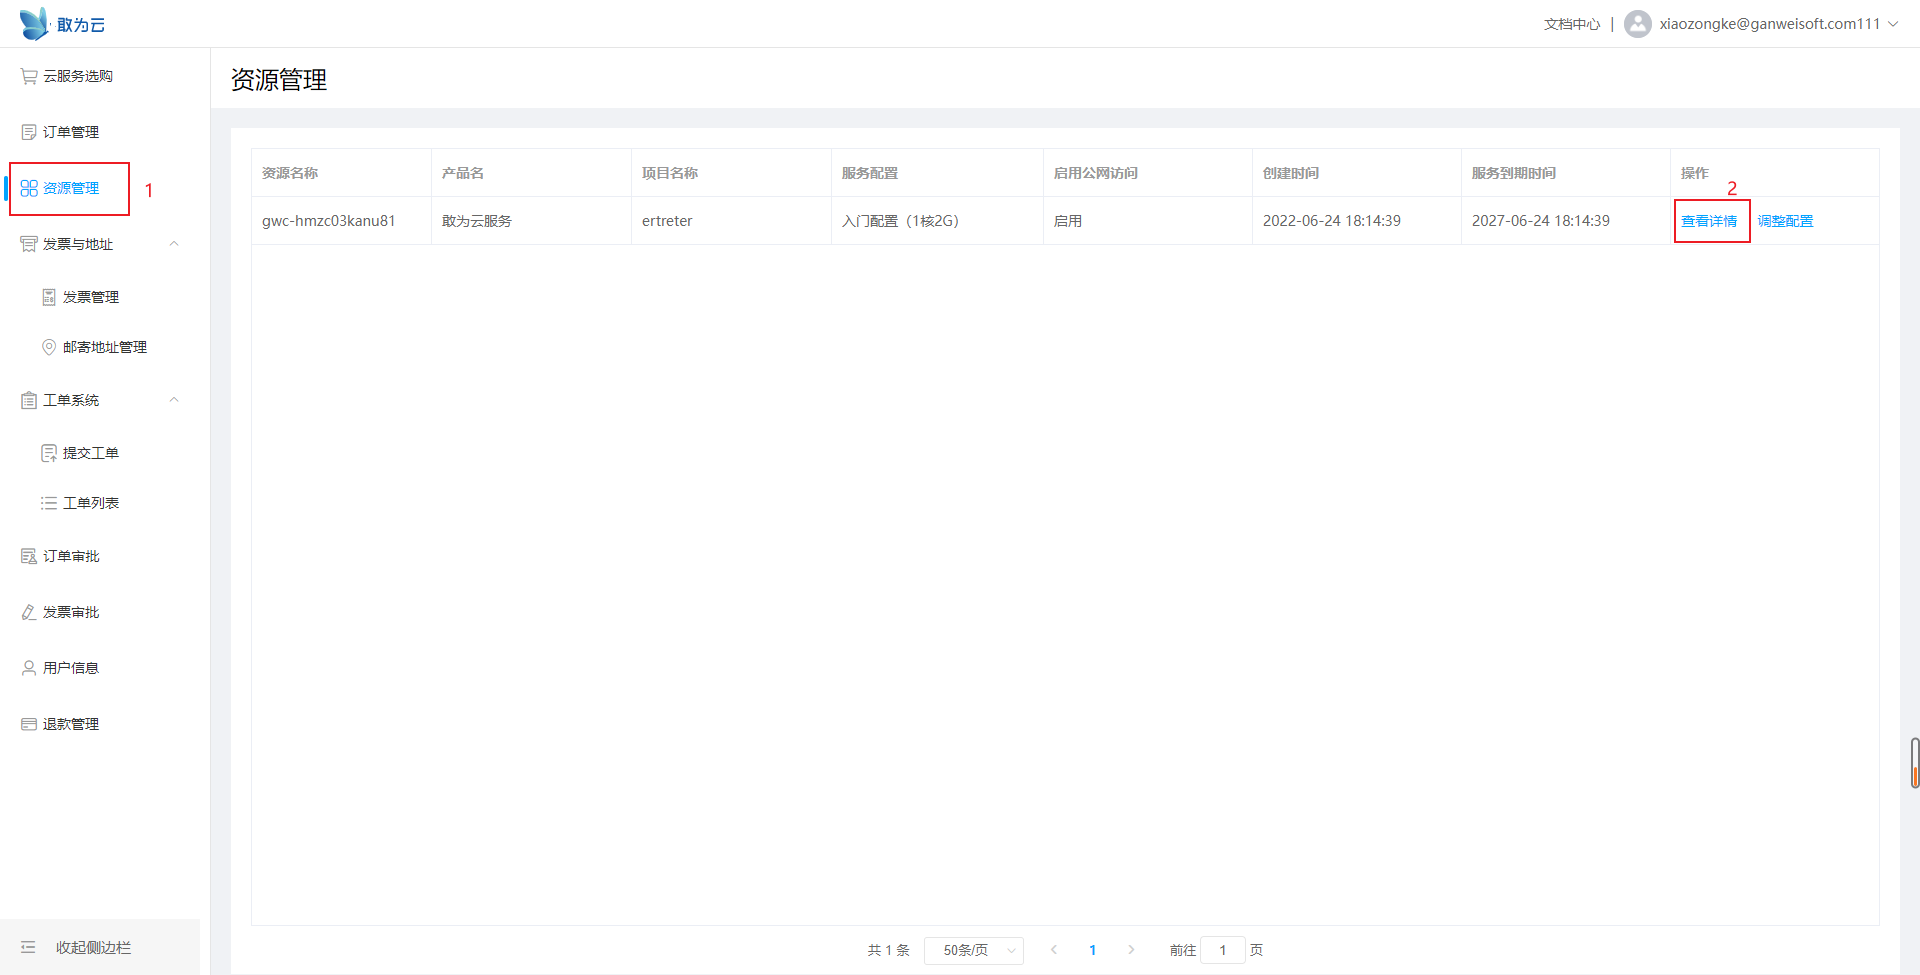Click 调整配置 link for gwc-hmzc03kanu81

[1785, 221]
